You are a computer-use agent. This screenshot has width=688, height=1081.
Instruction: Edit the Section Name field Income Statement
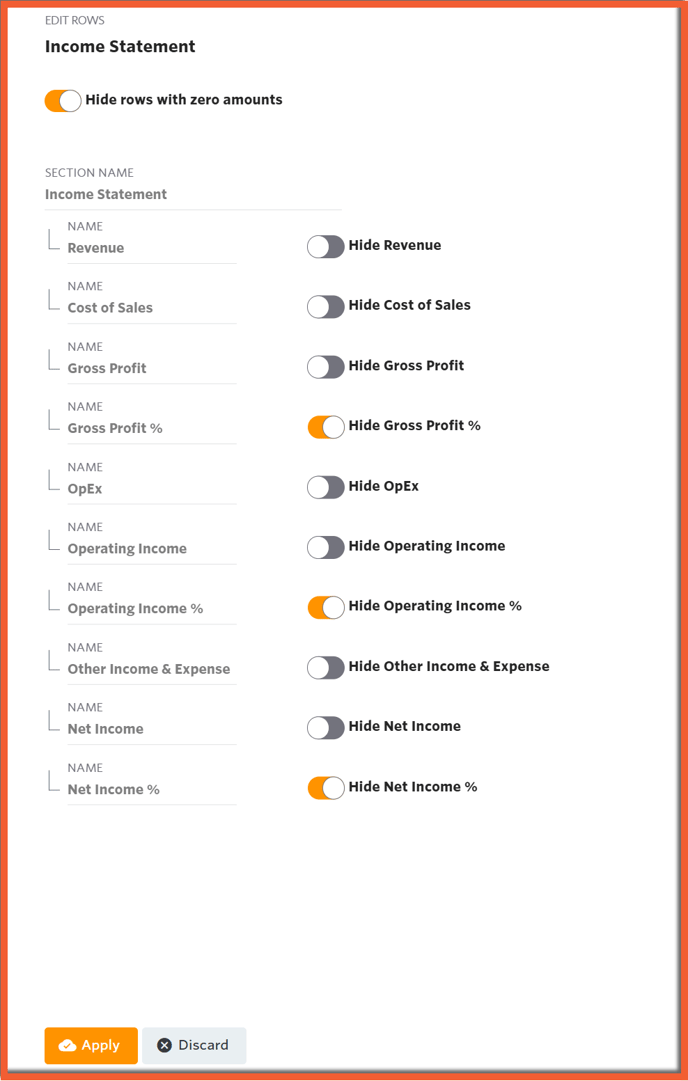tap(193, 194)
